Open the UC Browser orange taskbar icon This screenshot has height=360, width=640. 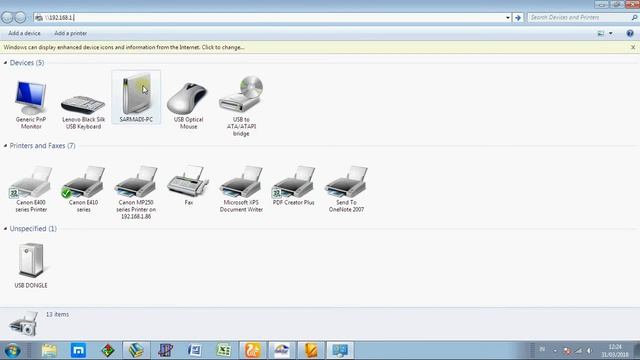[x=253, y=350]
